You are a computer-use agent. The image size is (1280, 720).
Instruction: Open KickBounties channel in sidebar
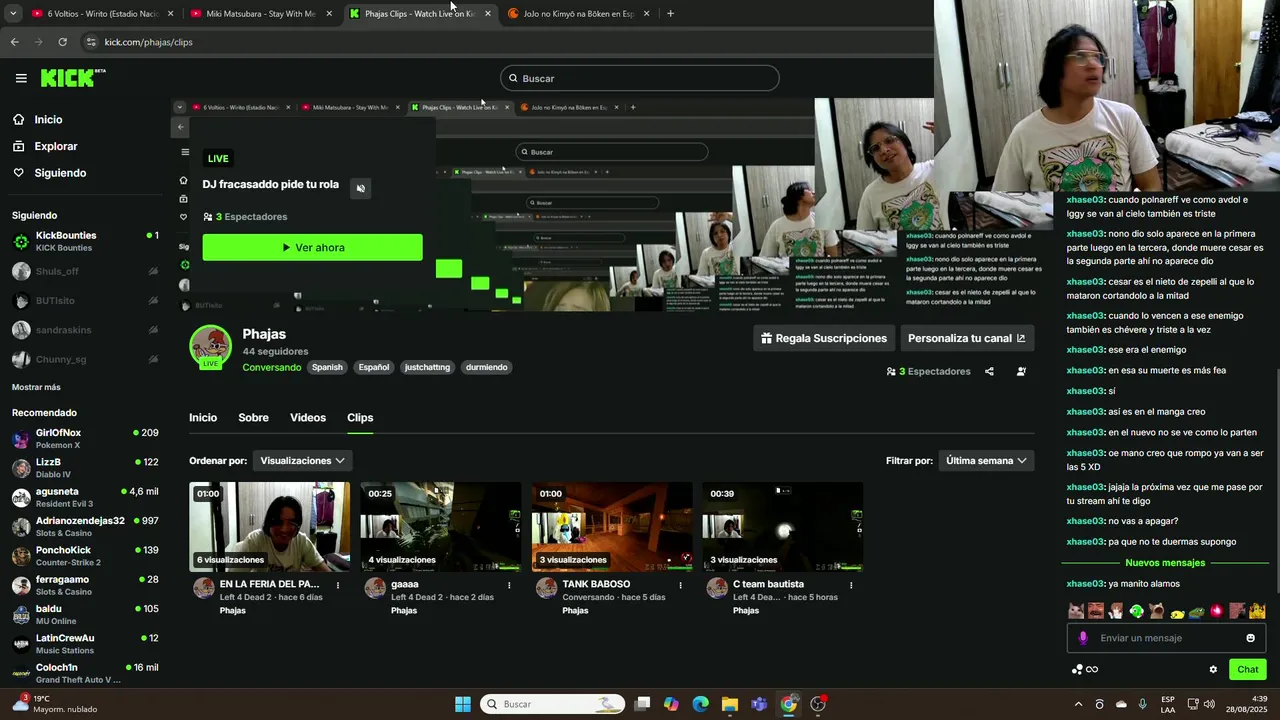point(85,241)
